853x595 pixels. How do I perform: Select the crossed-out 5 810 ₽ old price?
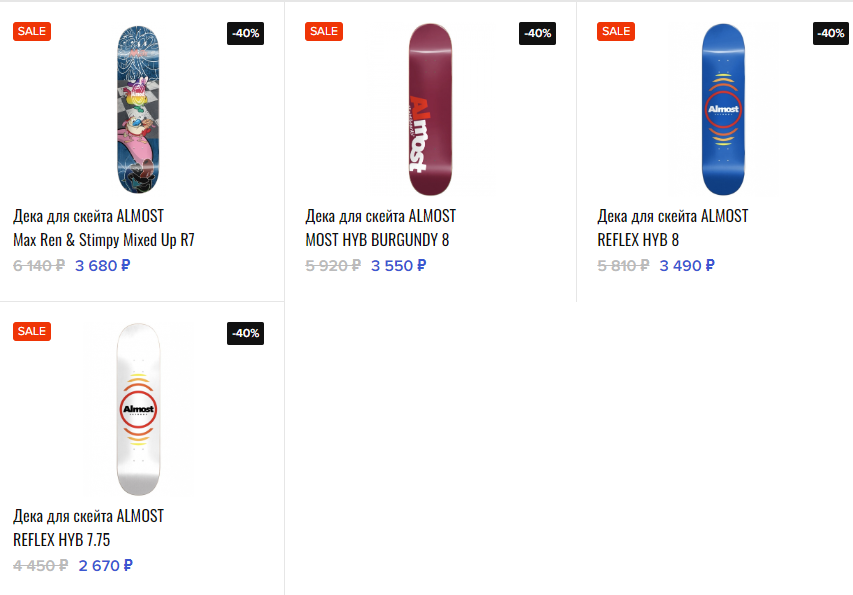pyautogui.click(x=623, y=266)
